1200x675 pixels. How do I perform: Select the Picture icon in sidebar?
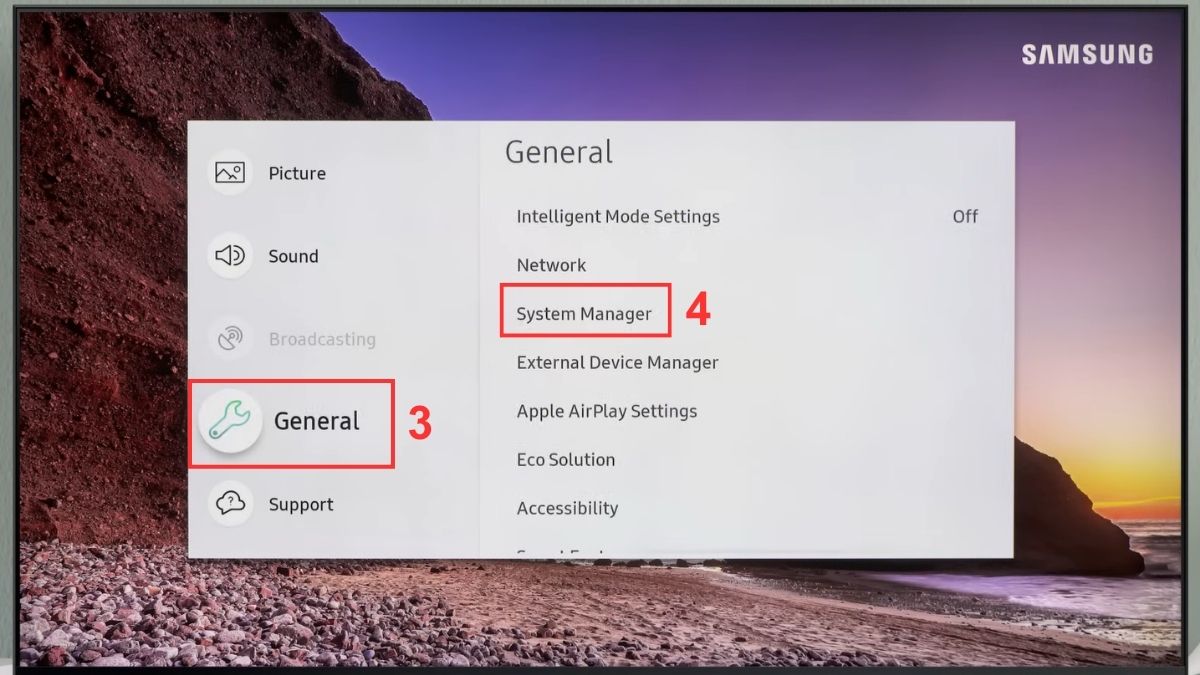pyautogui.click(x=230, y=173)
